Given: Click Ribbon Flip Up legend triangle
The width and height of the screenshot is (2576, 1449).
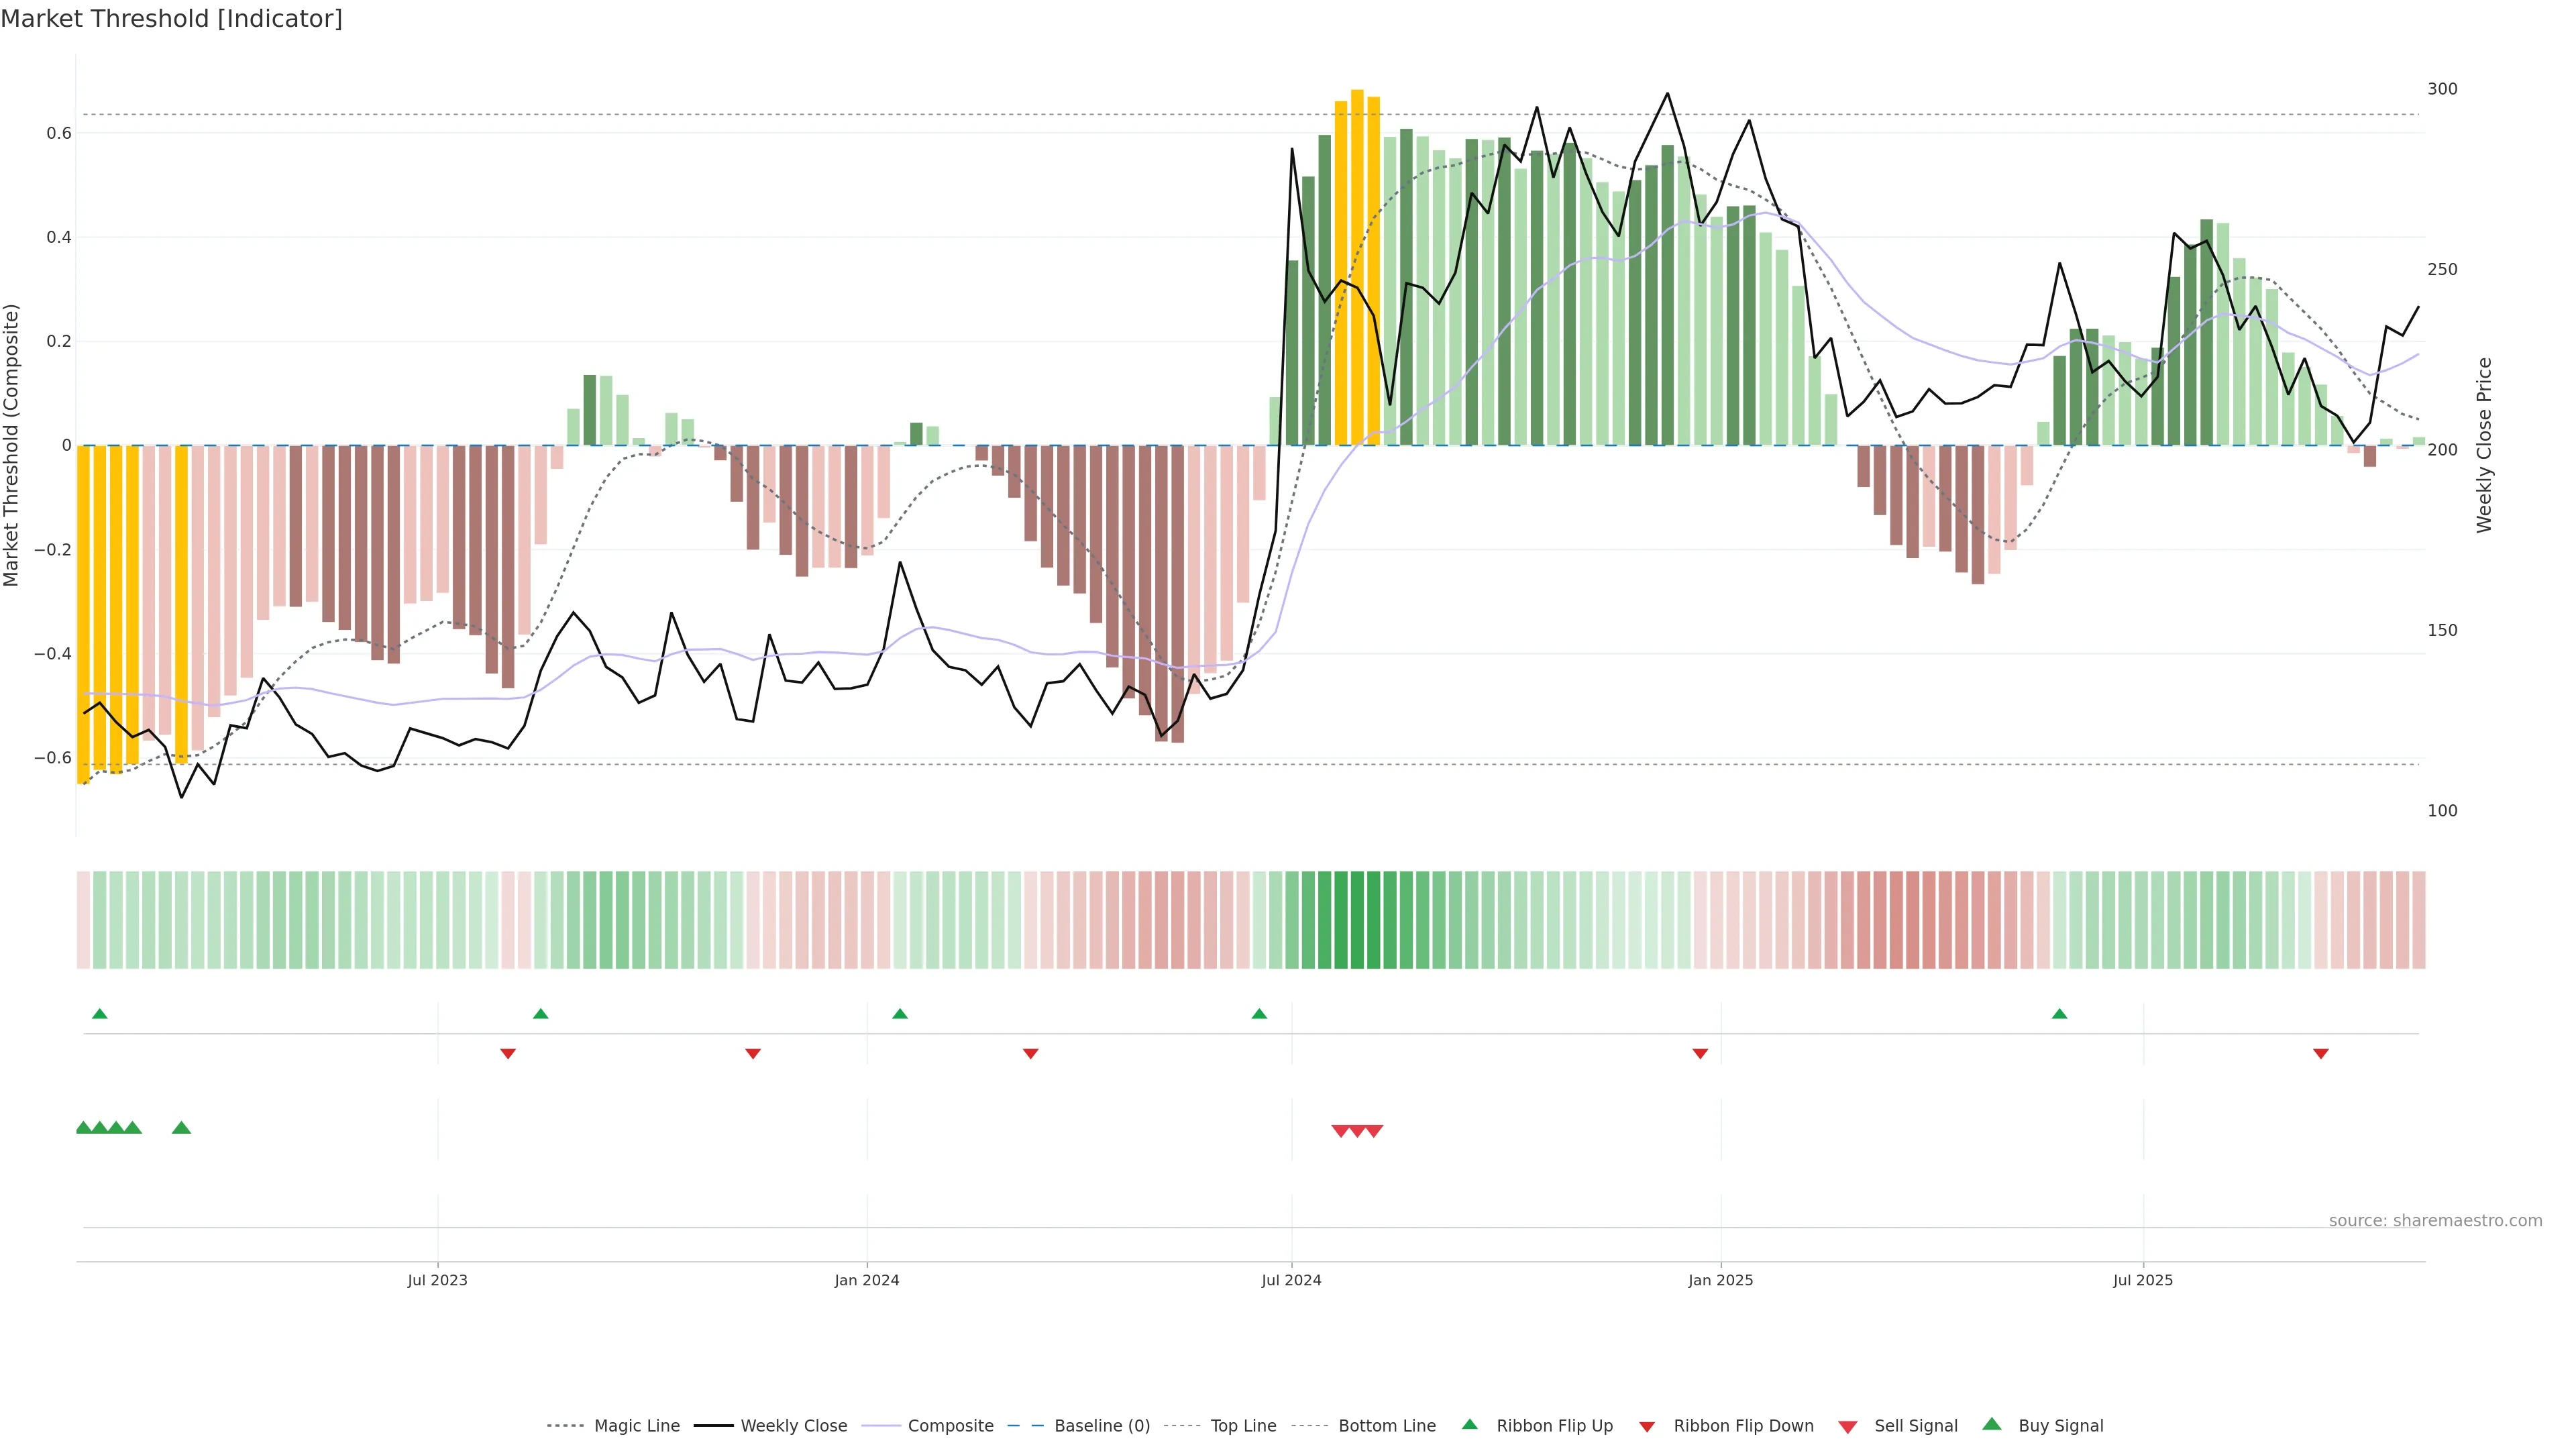Looking at the screenshot, I should click(x=1469, y=1424).
